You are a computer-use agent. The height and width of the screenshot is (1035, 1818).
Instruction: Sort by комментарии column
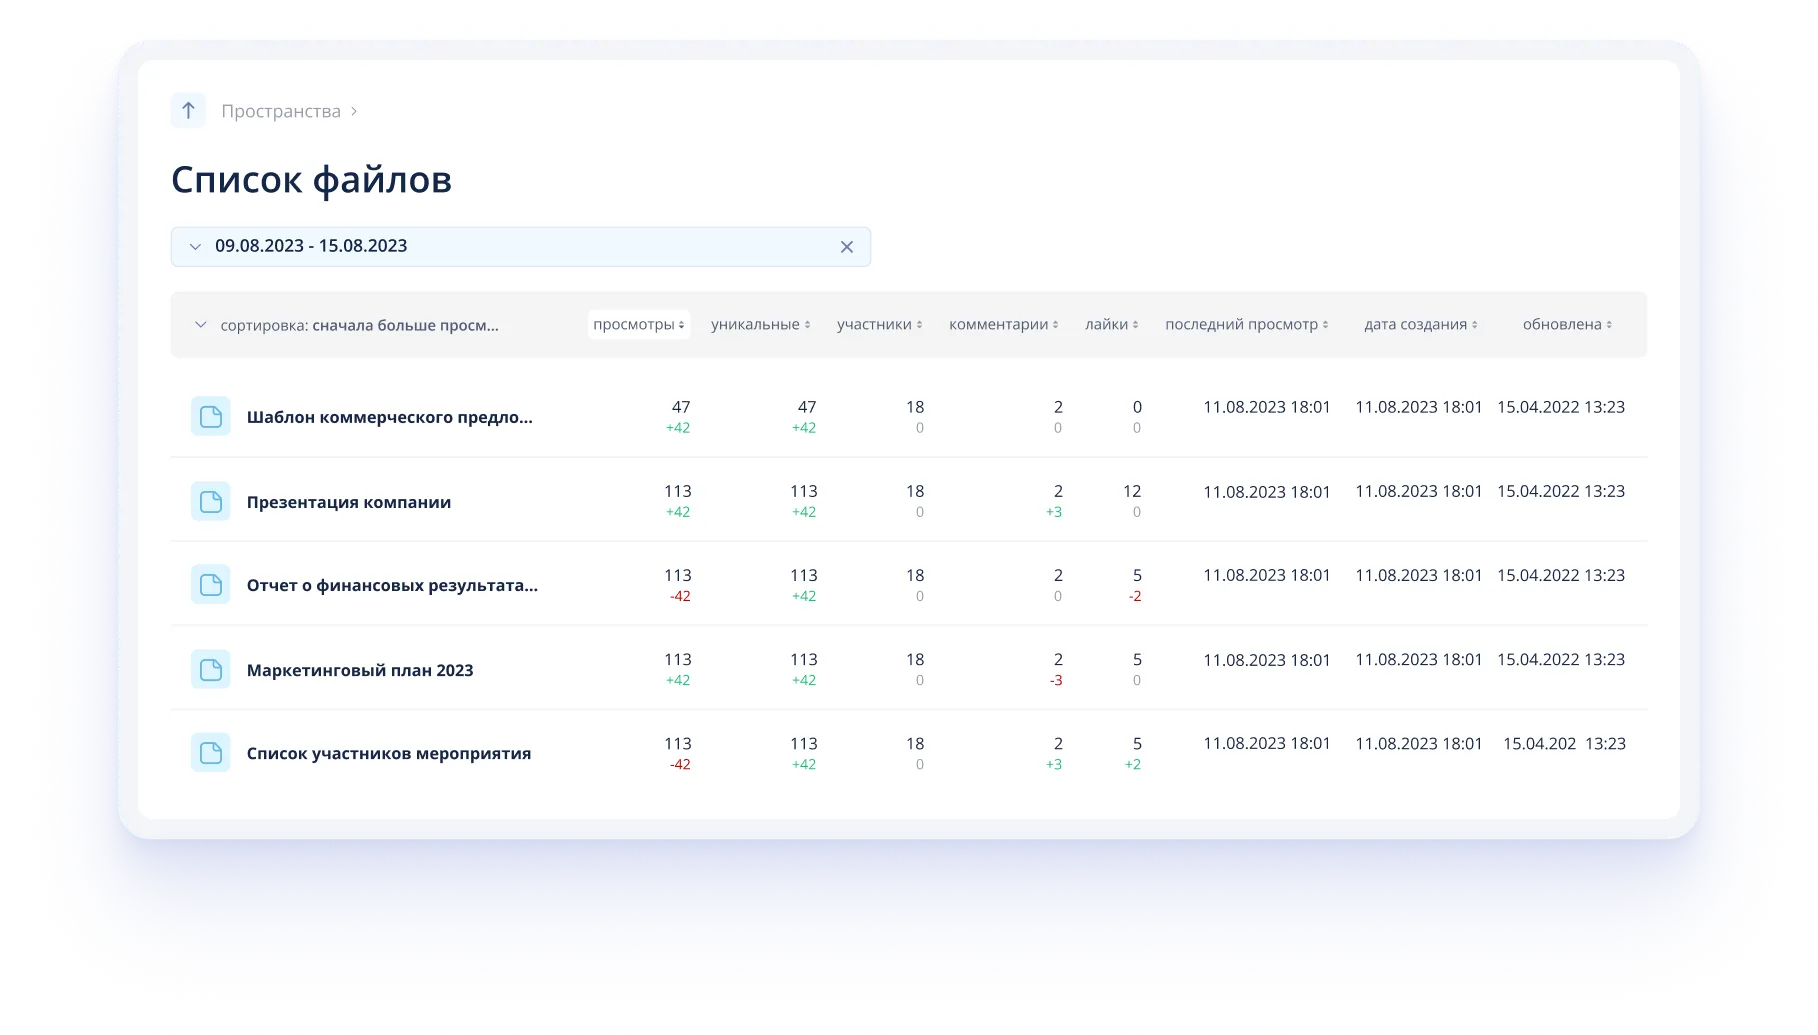pos(1004,325)
